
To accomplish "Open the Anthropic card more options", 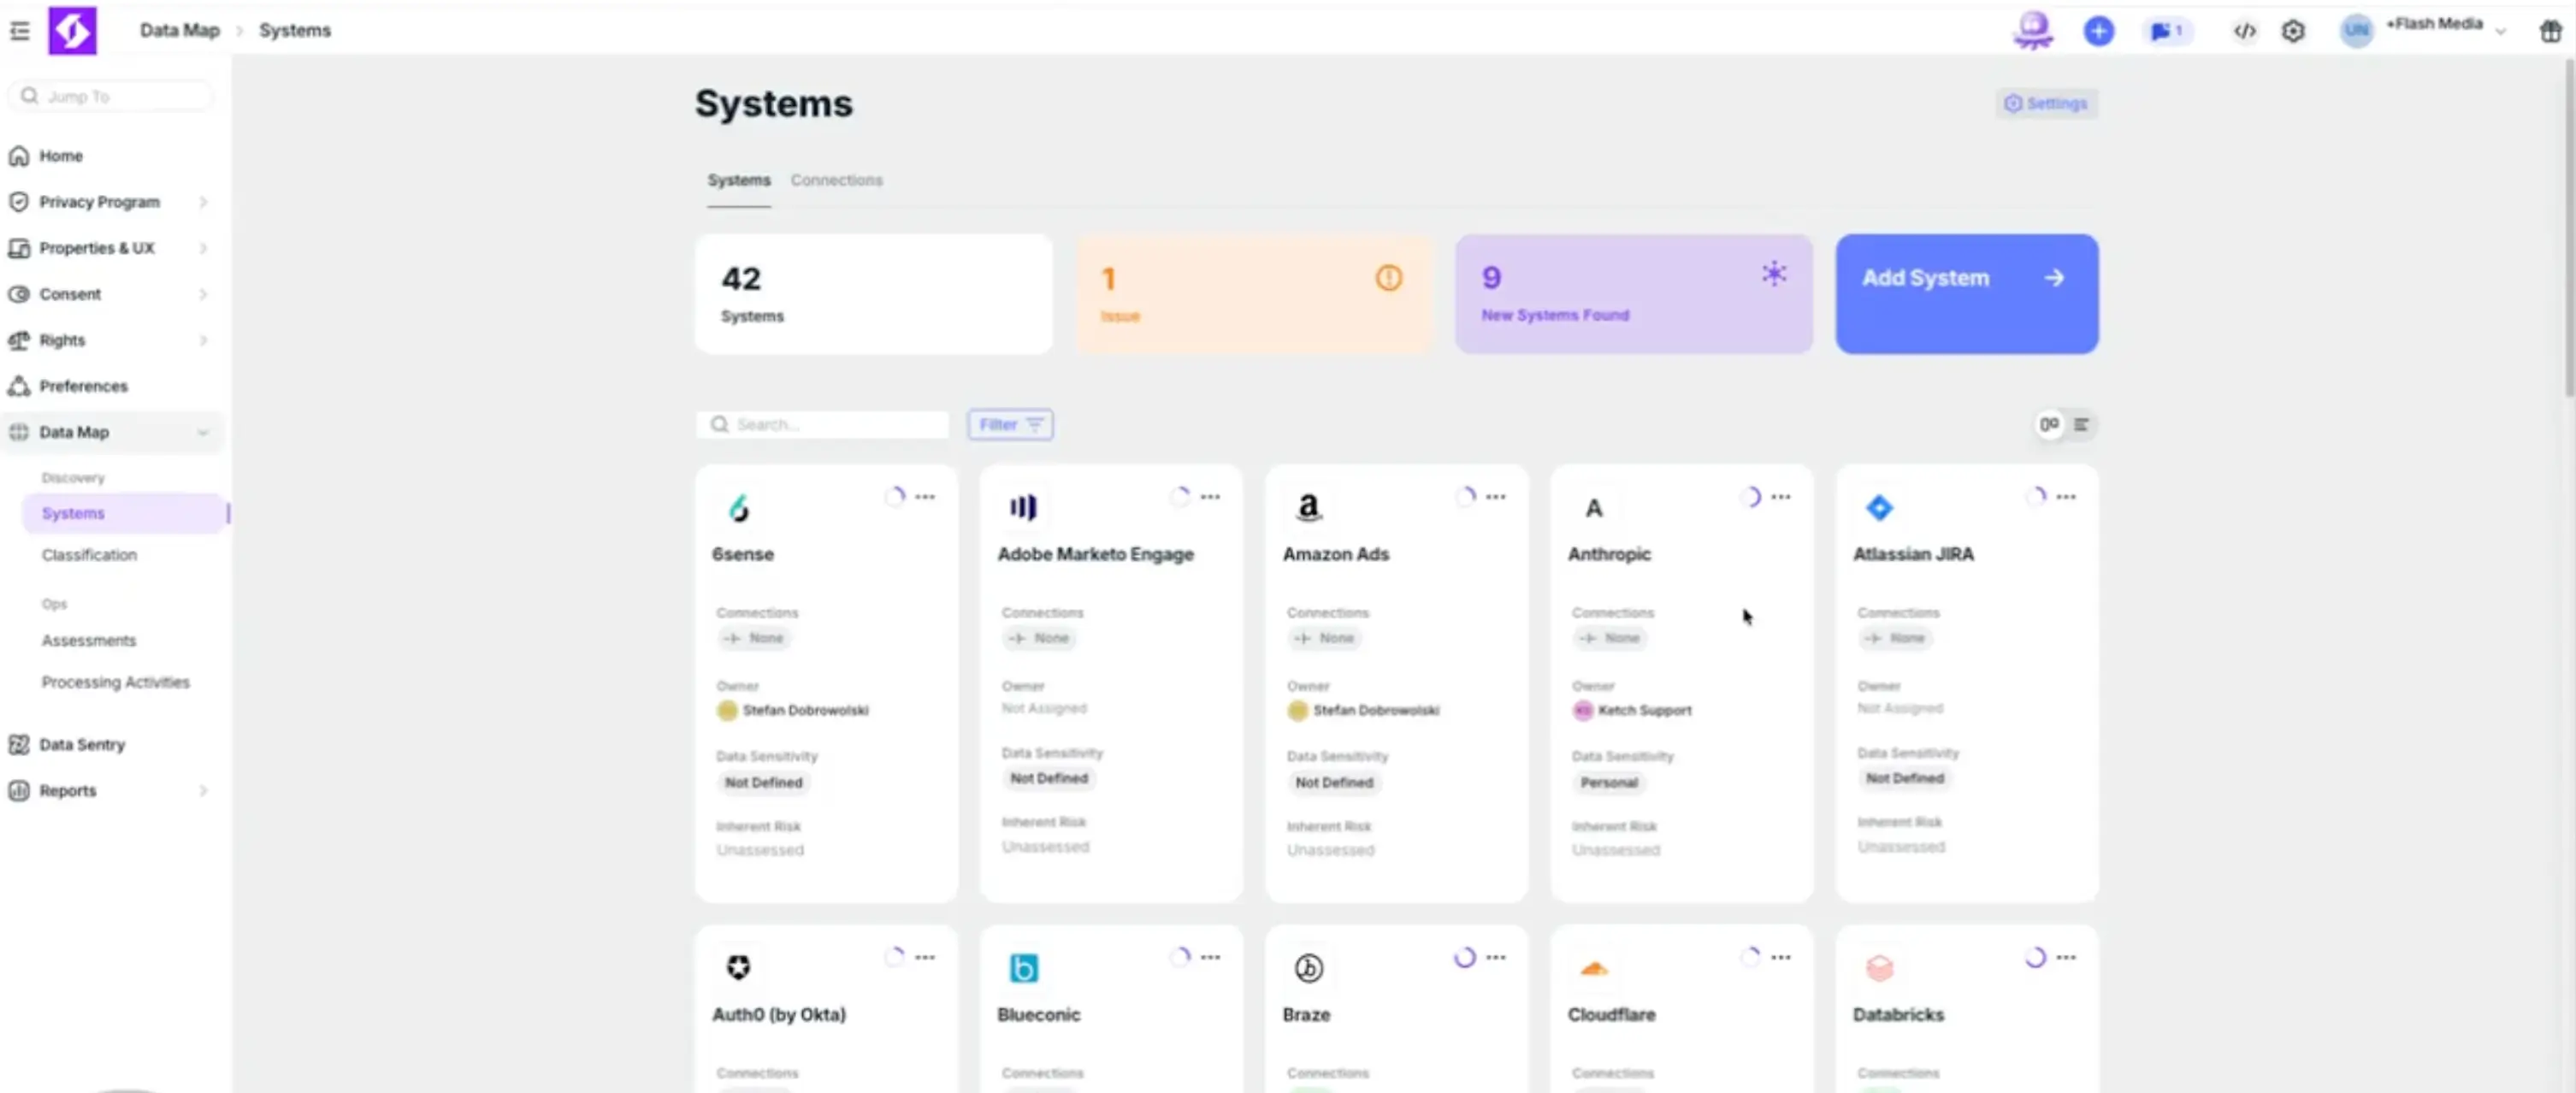I will tap(1780, 496).
